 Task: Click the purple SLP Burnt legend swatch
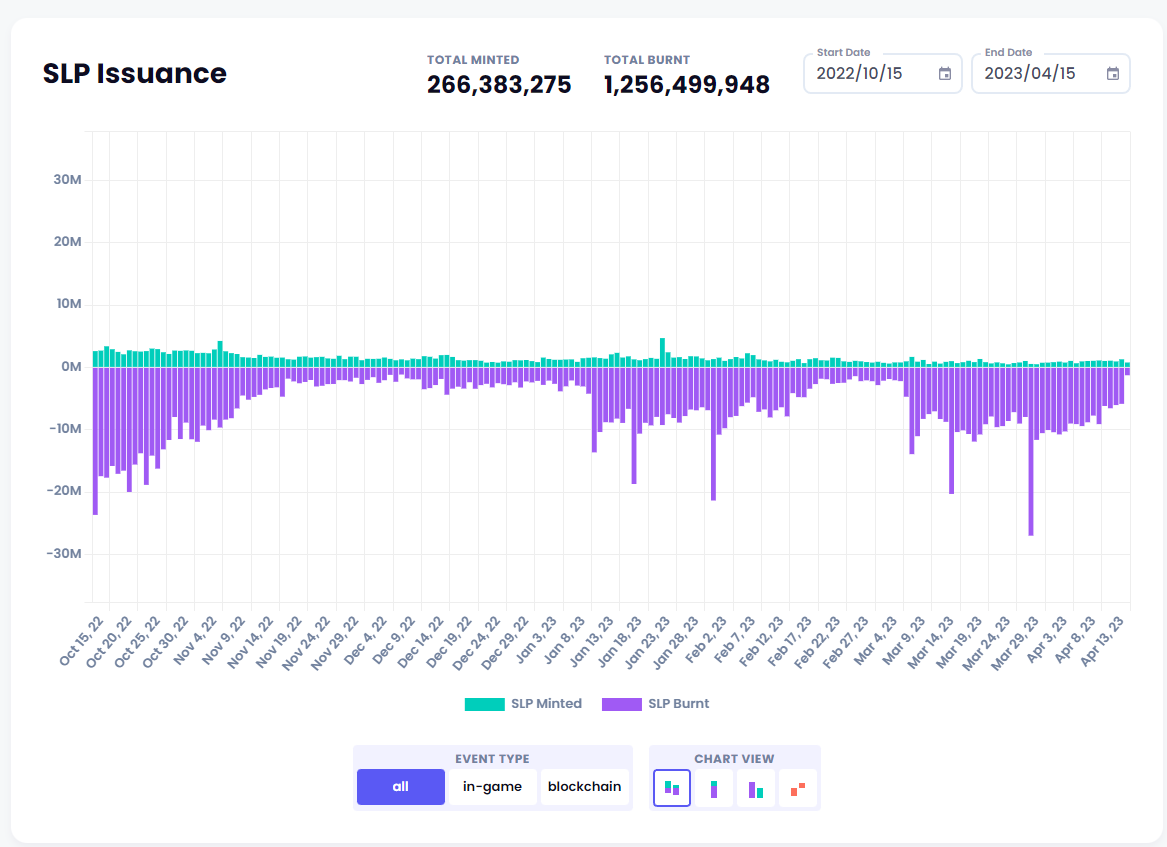(x=621, y=704)
